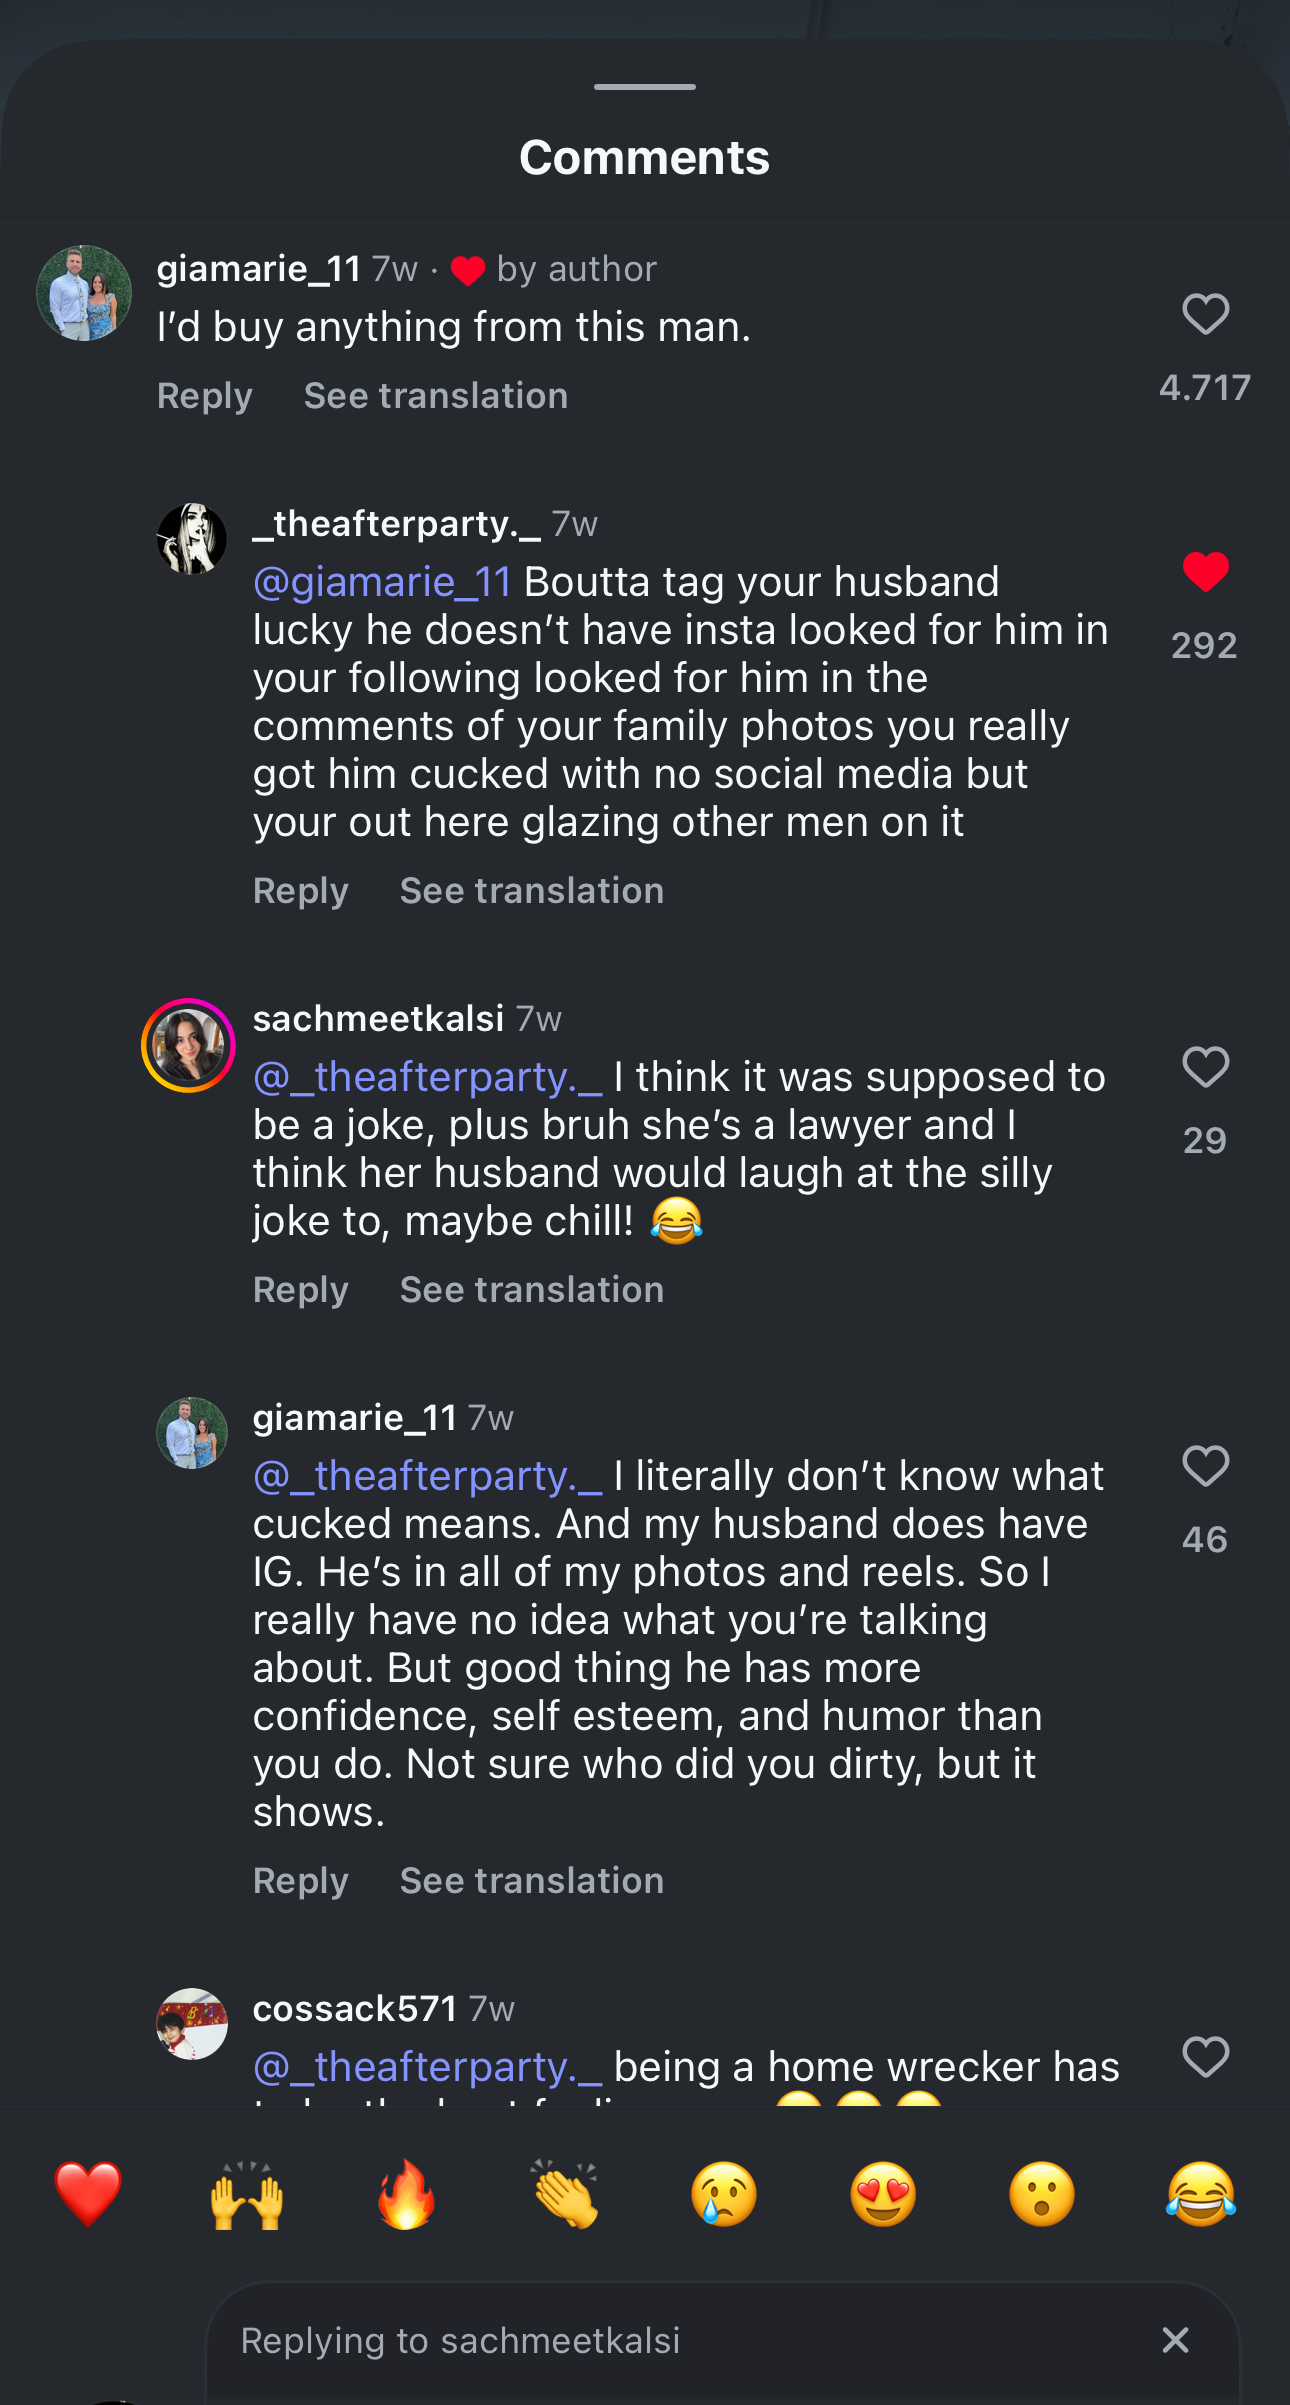Open @giamarie_11 mention link
1290x2405 pixels.
click(x=382, y=582)
